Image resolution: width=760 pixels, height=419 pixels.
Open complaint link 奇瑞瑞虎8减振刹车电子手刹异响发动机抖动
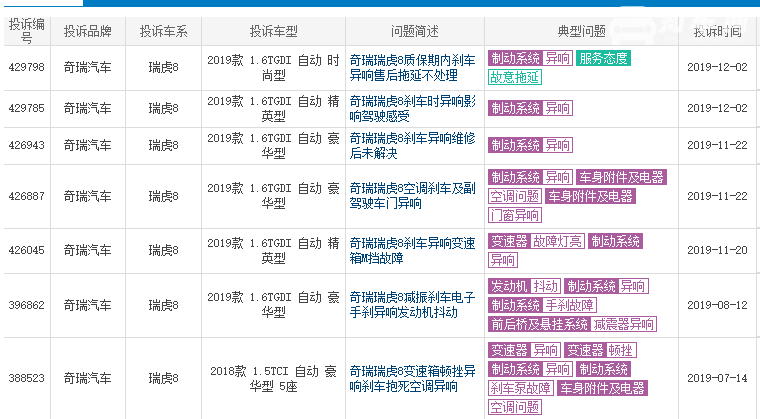click(x=412, y=305)
